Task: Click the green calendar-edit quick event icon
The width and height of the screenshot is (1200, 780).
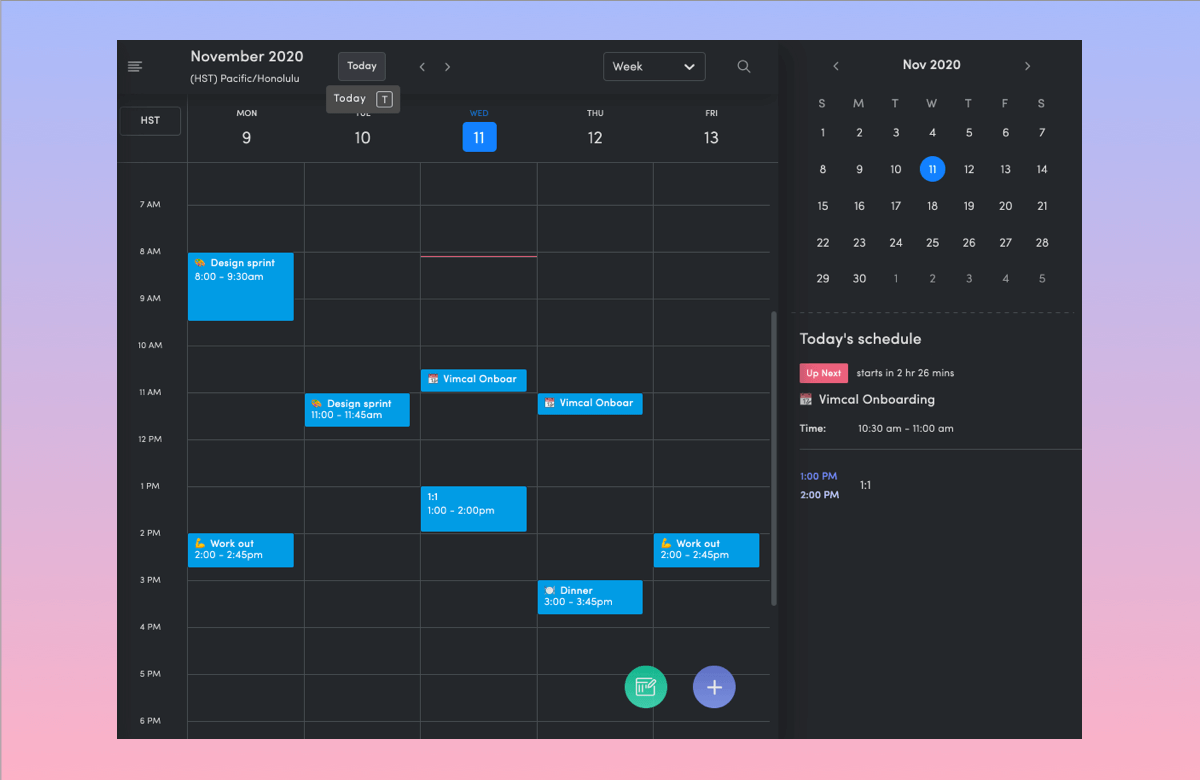Action: 645,687
